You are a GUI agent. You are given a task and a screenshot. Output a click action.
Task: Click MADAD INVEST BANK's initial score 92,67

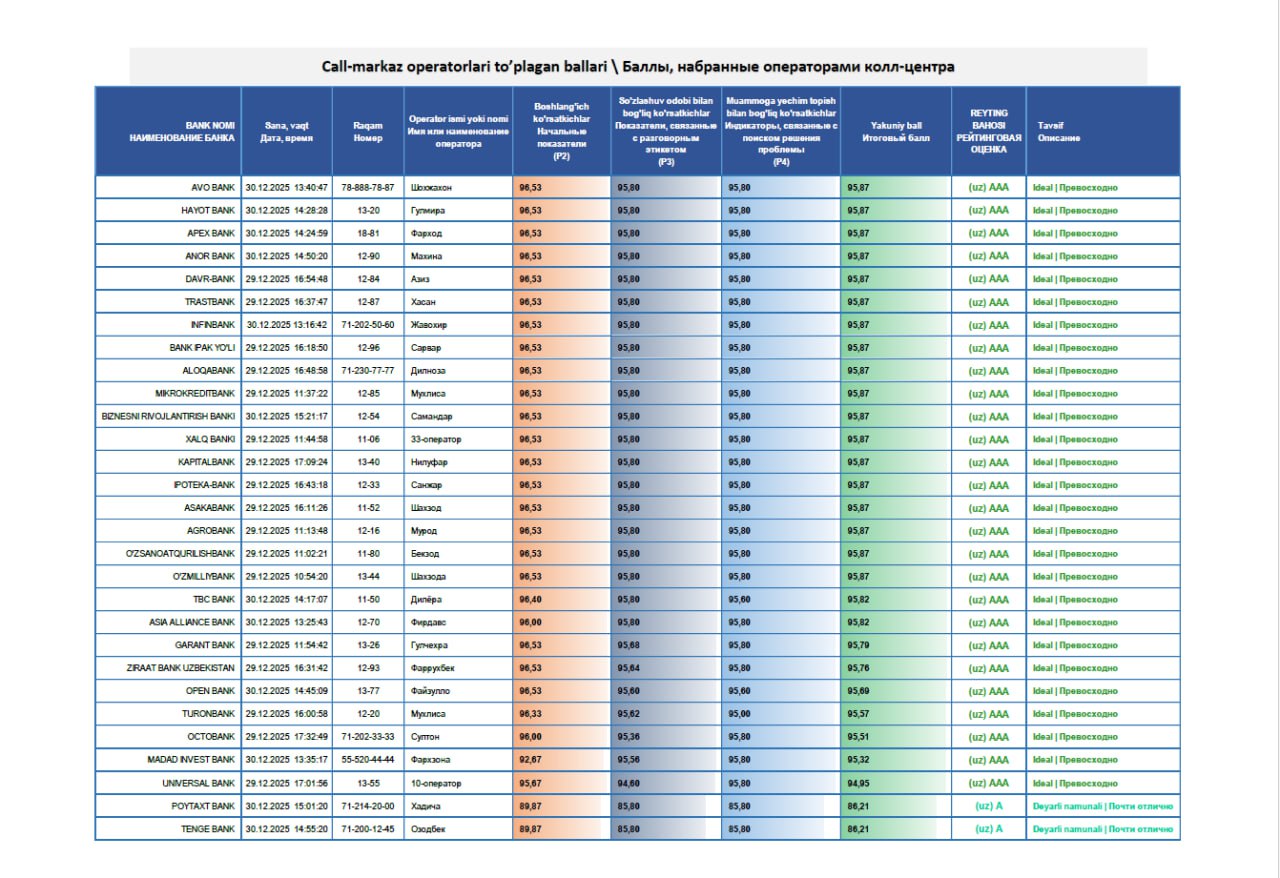(x=530, y=760)
